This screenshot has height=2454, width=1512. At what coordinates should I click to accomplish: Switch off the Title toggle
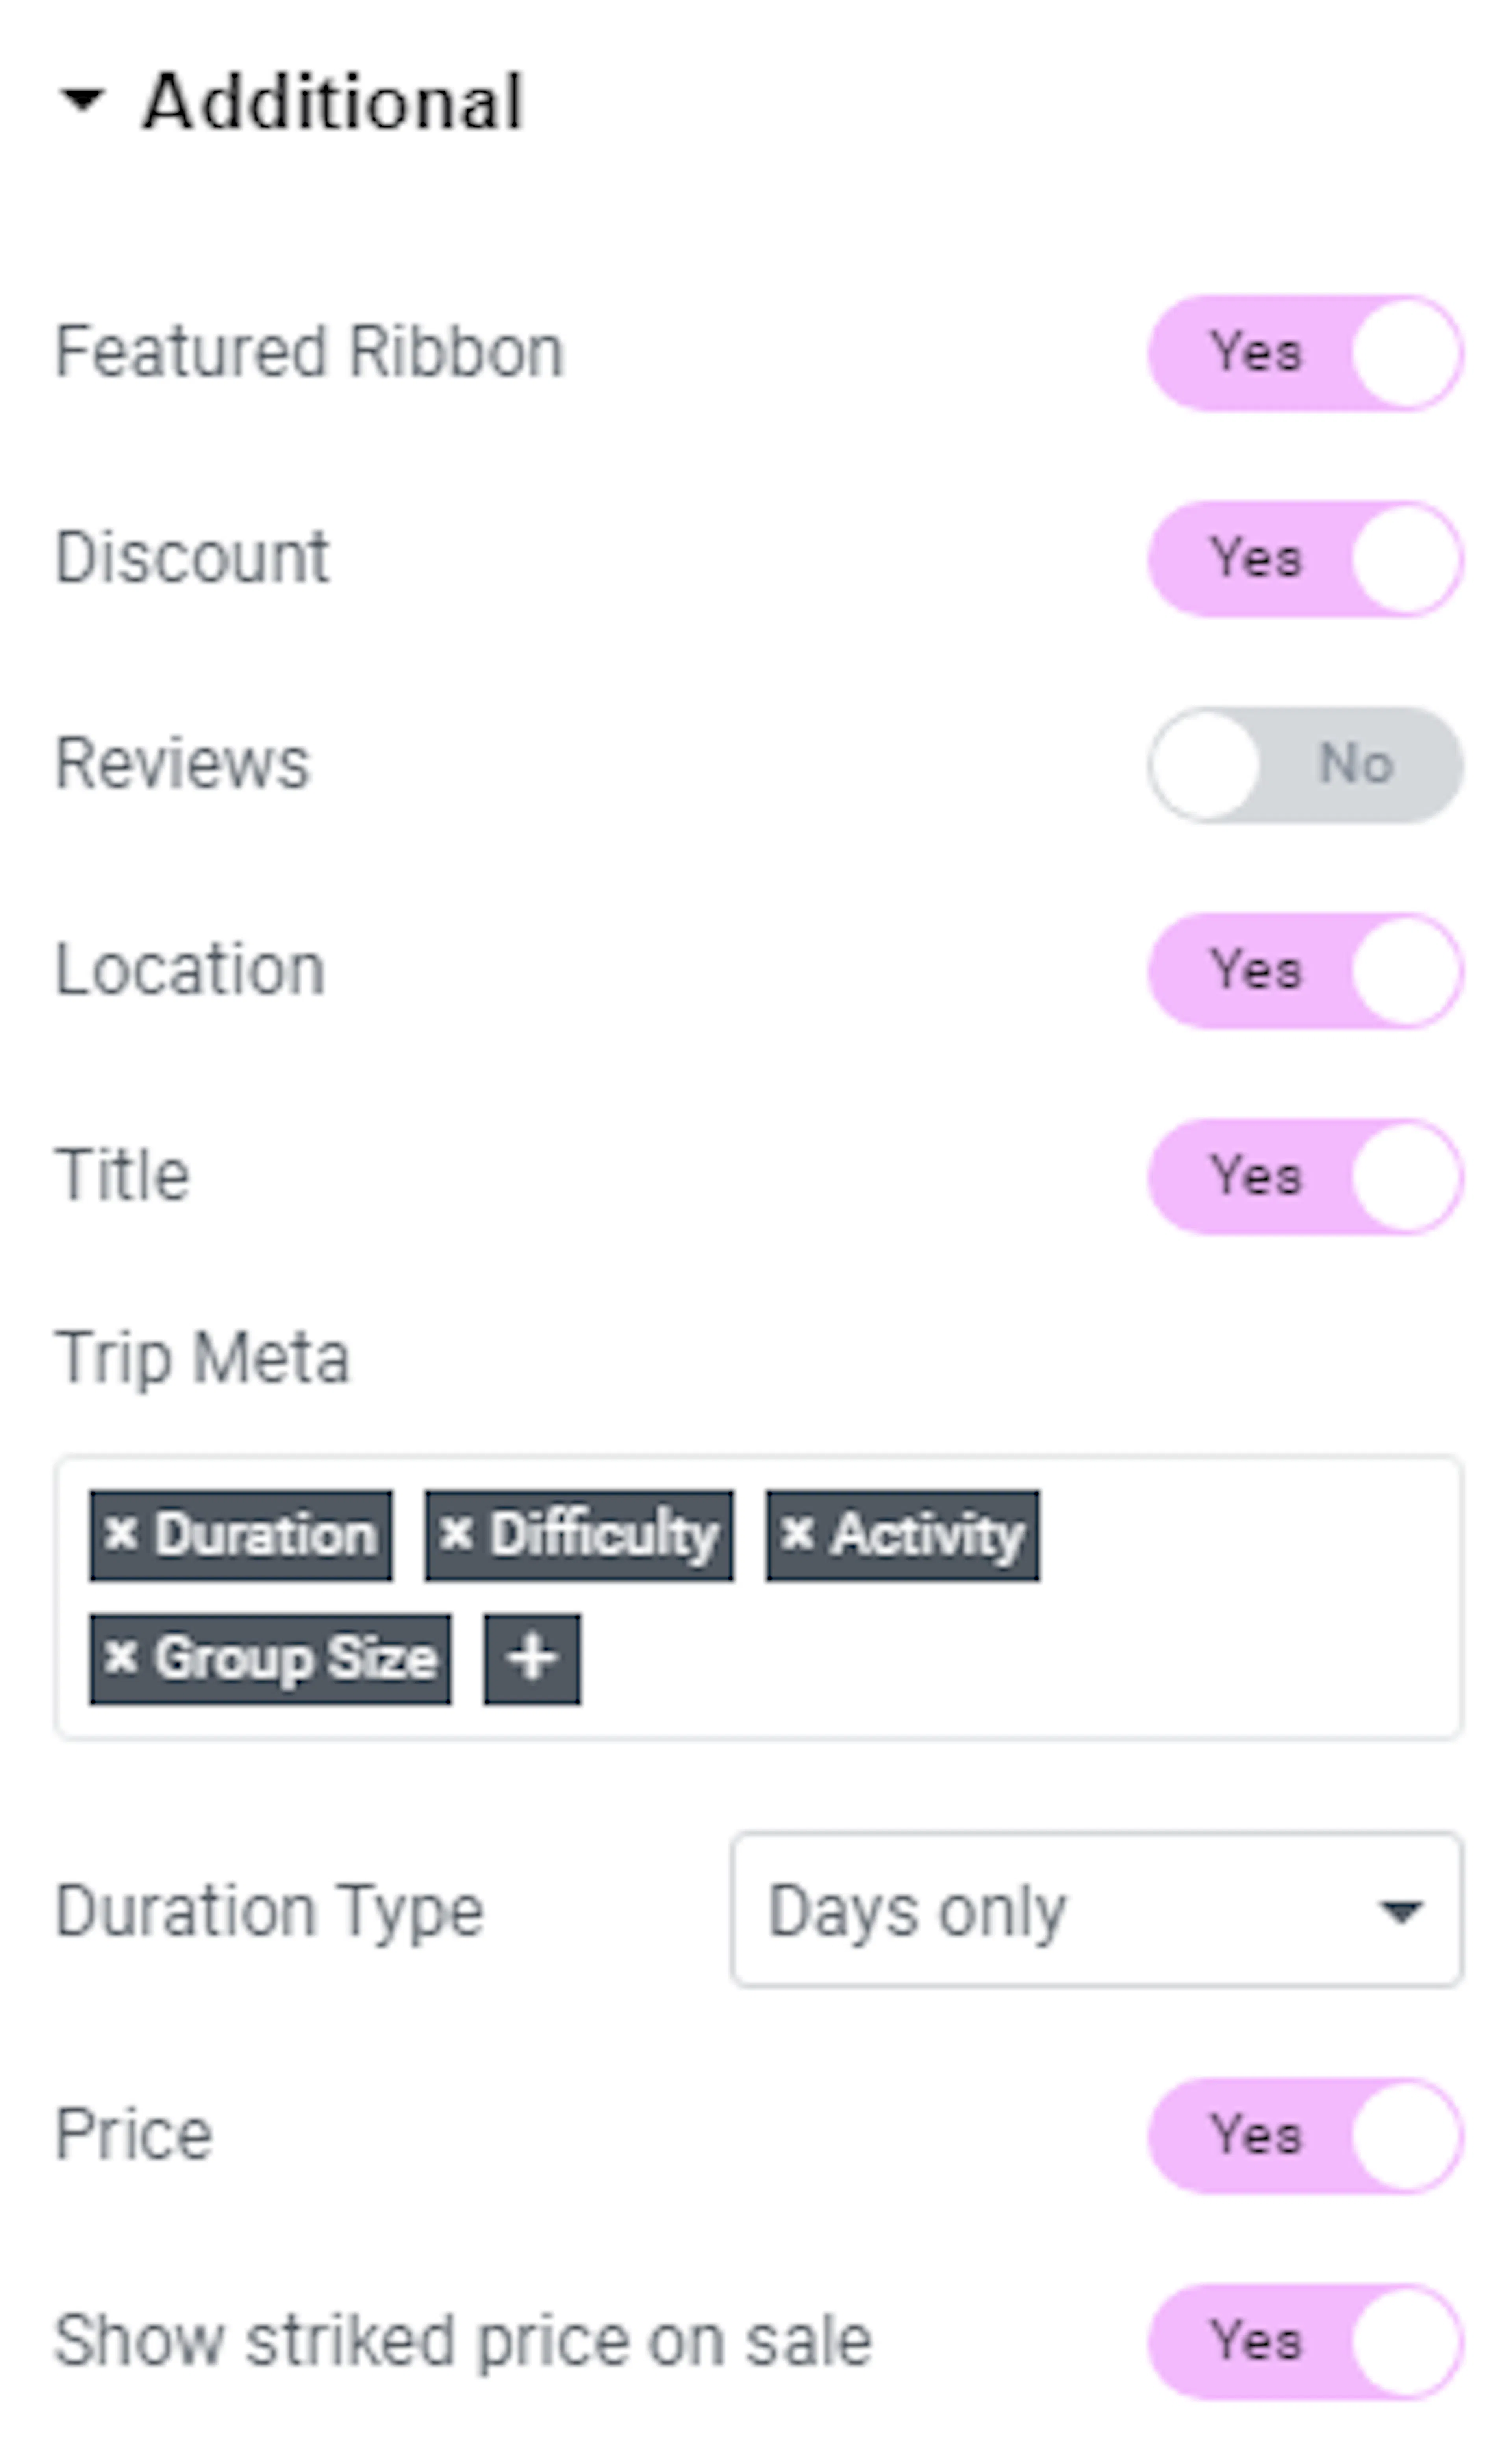[1305, 1176]
